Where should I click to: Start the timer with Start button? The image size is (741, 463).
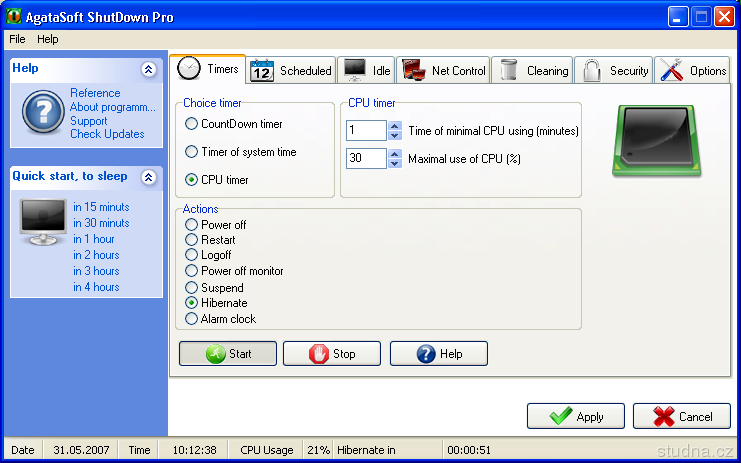coord(228,354)
